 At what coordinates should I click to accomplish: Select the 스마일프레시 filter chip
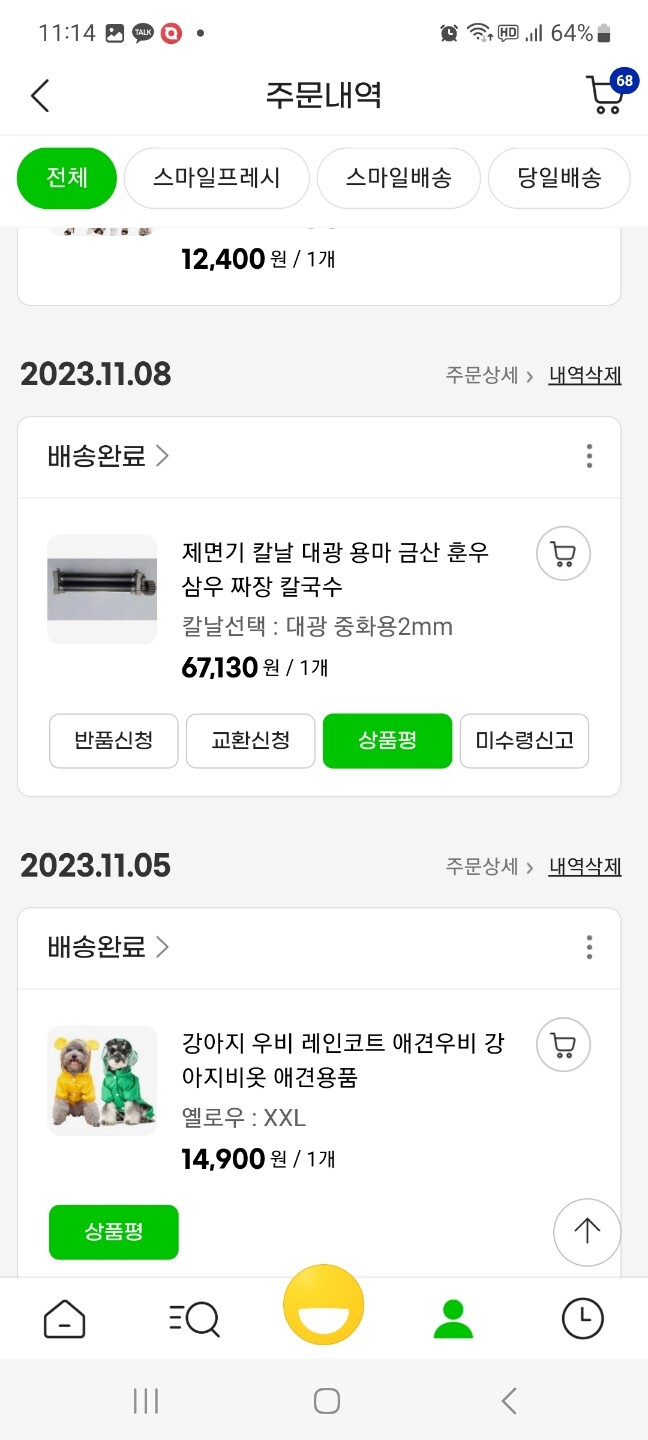216,178
